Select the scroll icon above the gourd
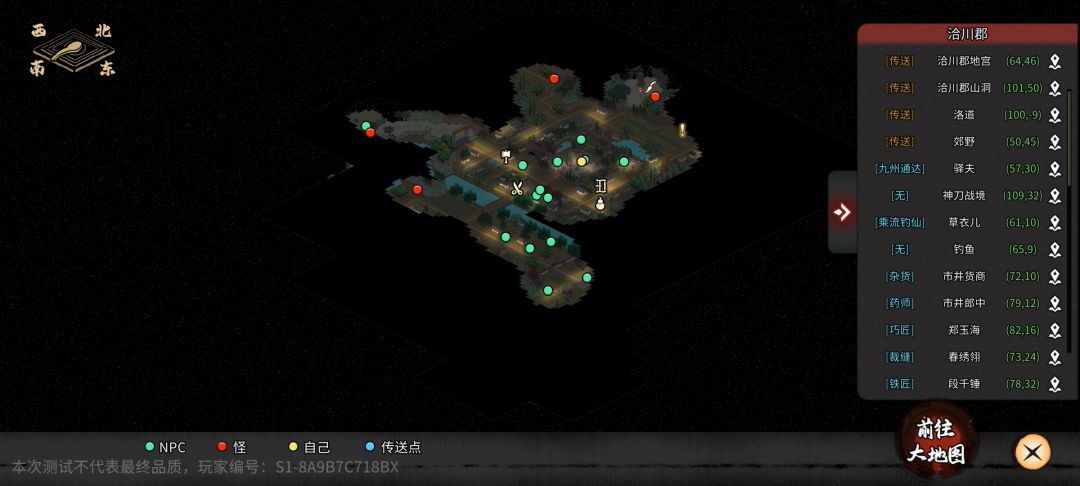This screenshot has height=486, width=1080. click(601, 186)
